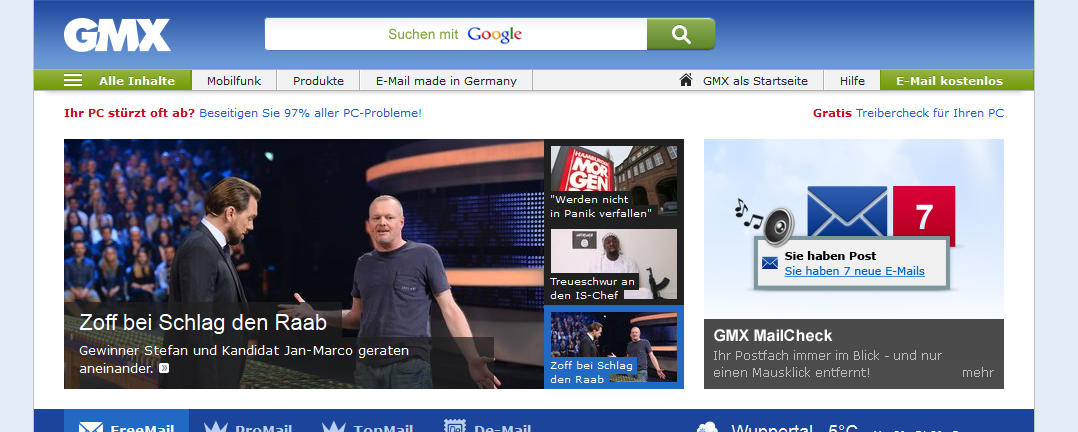Click the GMX logo

click(117, 35)
